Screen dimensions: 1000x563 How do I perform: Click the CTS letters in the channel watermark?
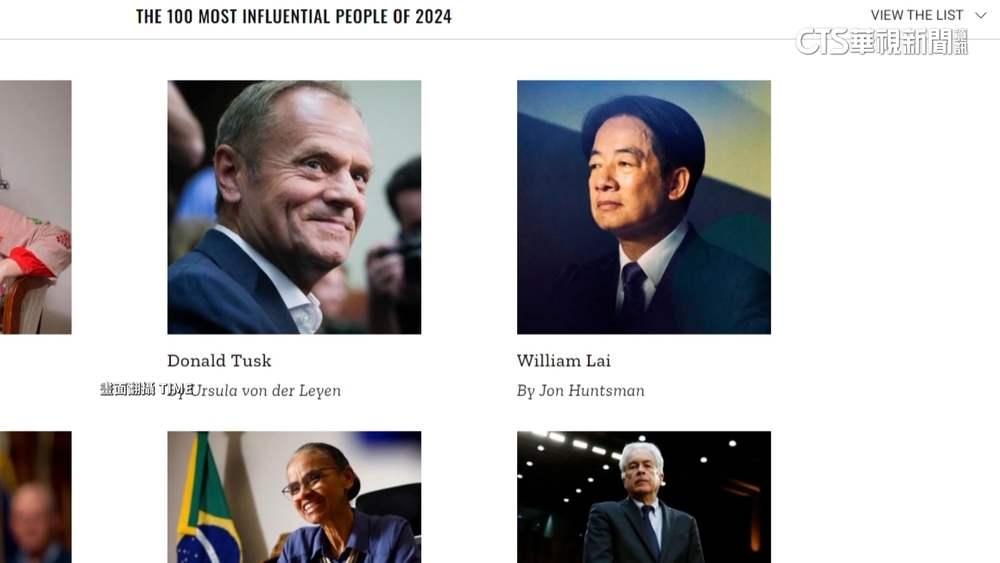822,42
